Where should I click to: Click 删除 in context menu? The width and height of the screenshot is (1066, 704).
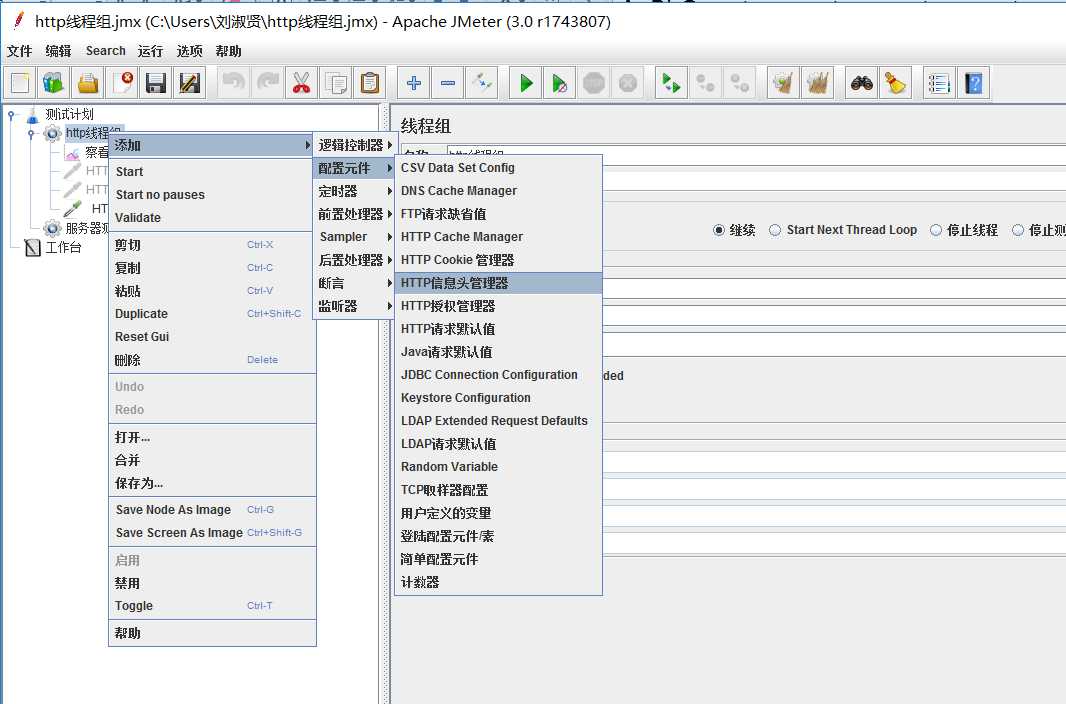[212, 360]
